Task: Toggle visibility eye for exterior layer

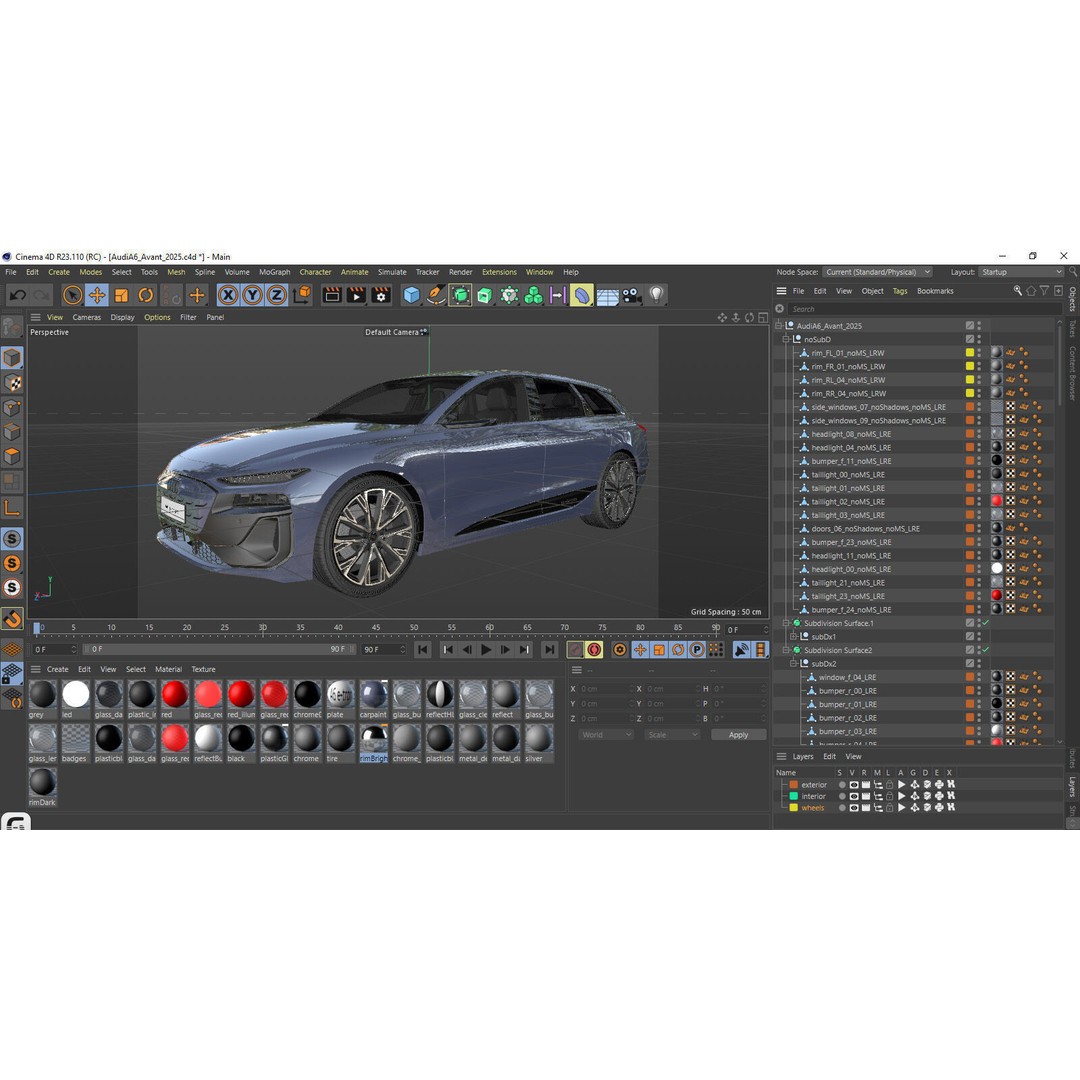Action: pos(854,785)
